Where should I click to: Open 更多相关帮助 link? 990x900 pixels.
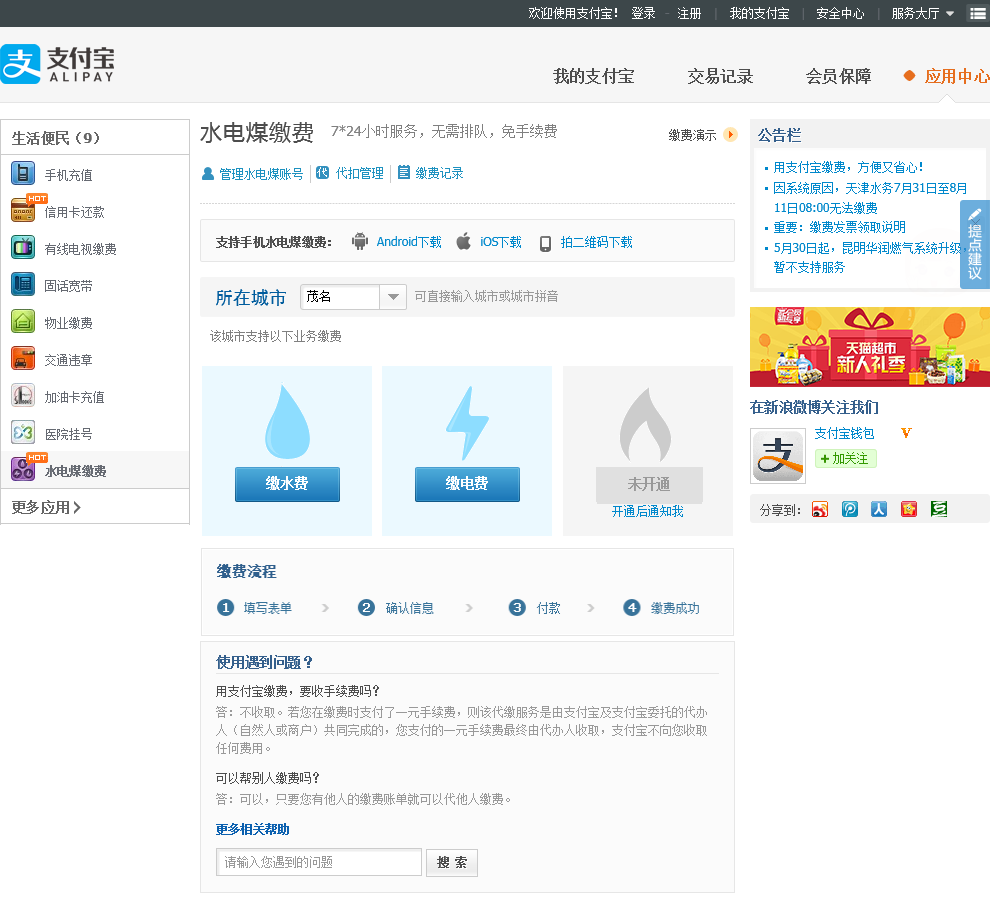coord(252,829)
